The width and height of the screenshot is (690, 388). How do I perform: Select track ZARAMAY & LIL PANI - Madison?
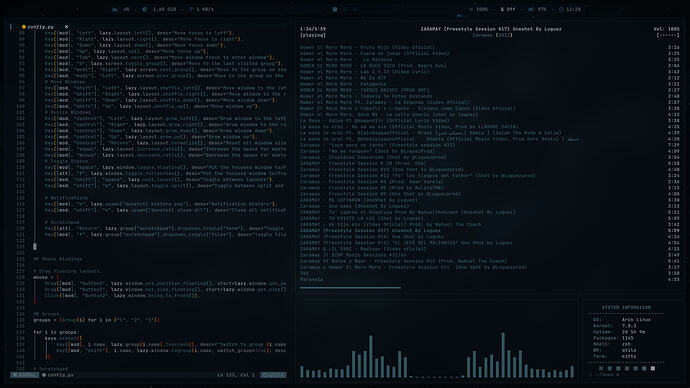click(x=363, y=249)
